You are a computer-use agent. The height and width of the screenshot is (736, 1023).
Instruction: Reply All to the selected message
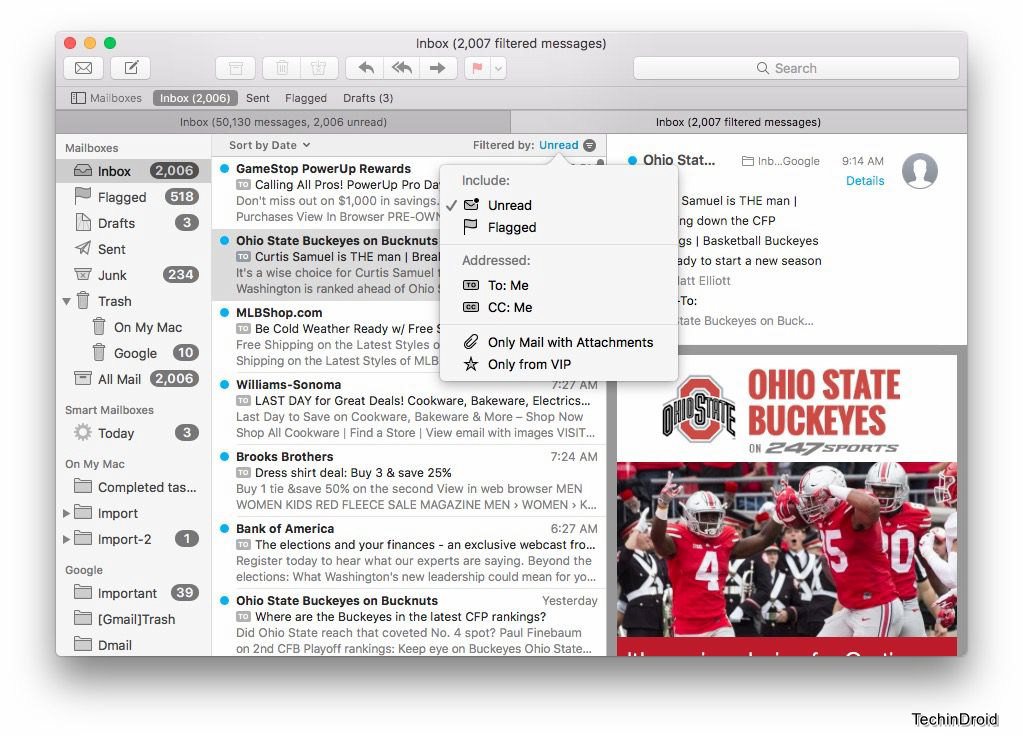point(402,68)
